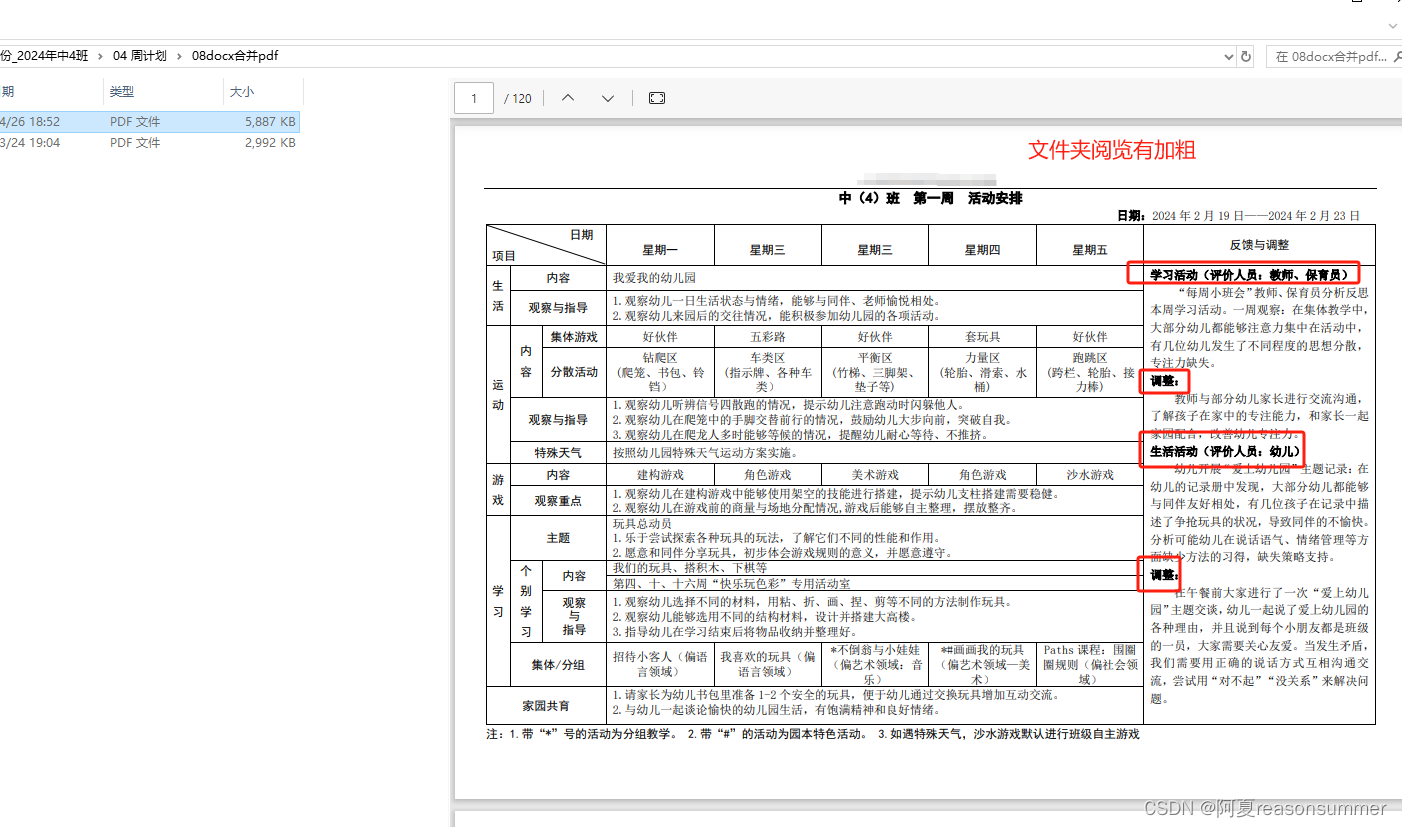The width and height of the screenshot is (1402, 827).
Task: Click the page count label showing /120
Action: click(x=518, y=98)
